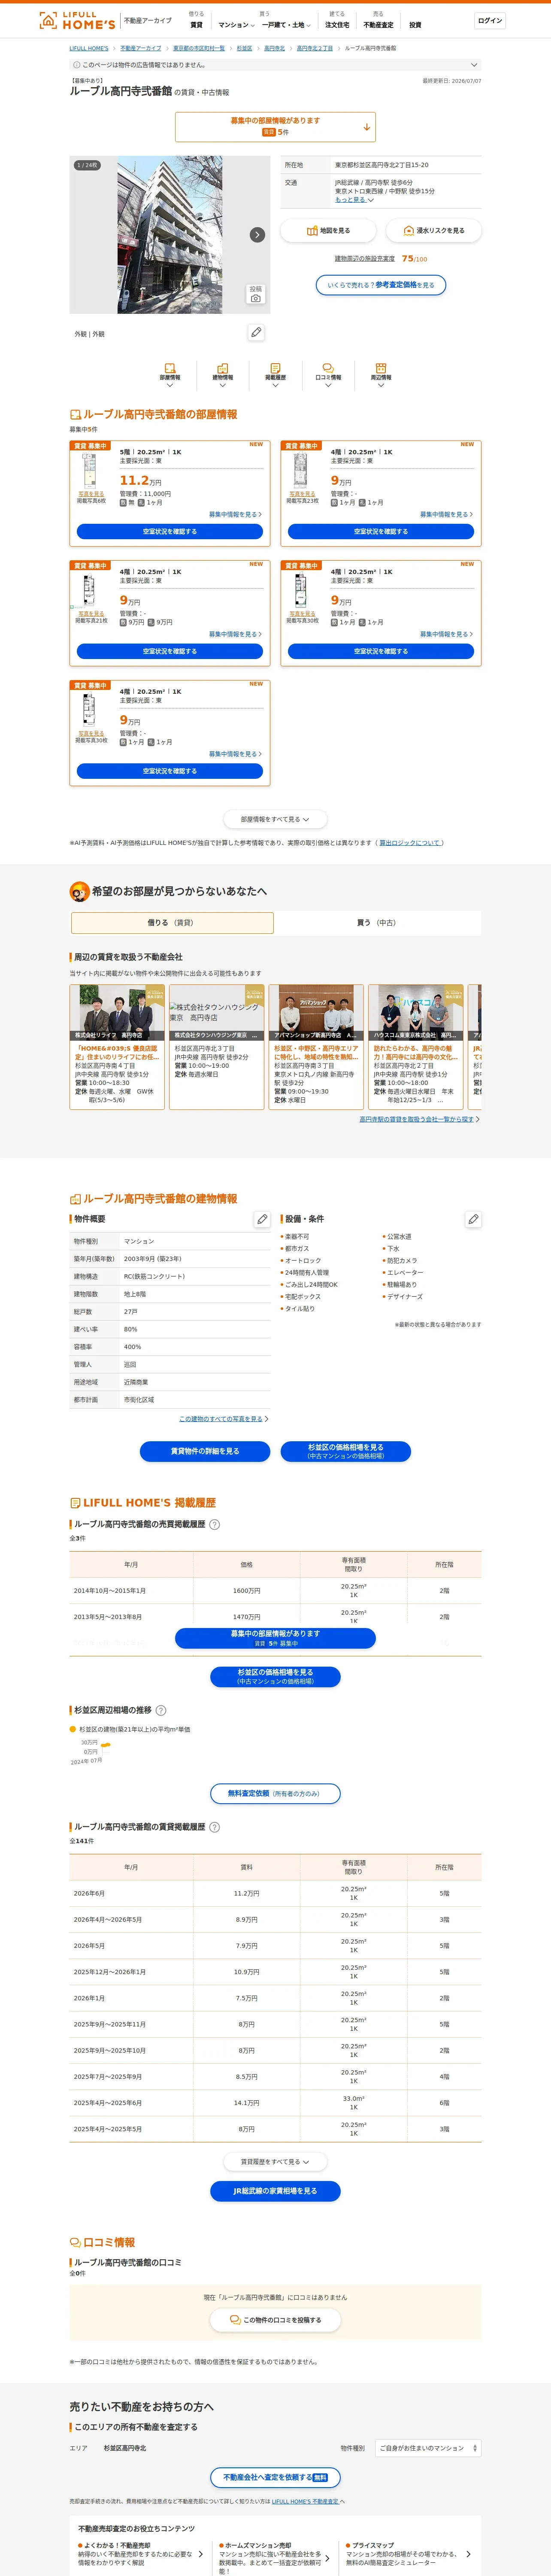
Task: Click JR総武線の家賃相場を見る button
Action: tap(275, 2191)
